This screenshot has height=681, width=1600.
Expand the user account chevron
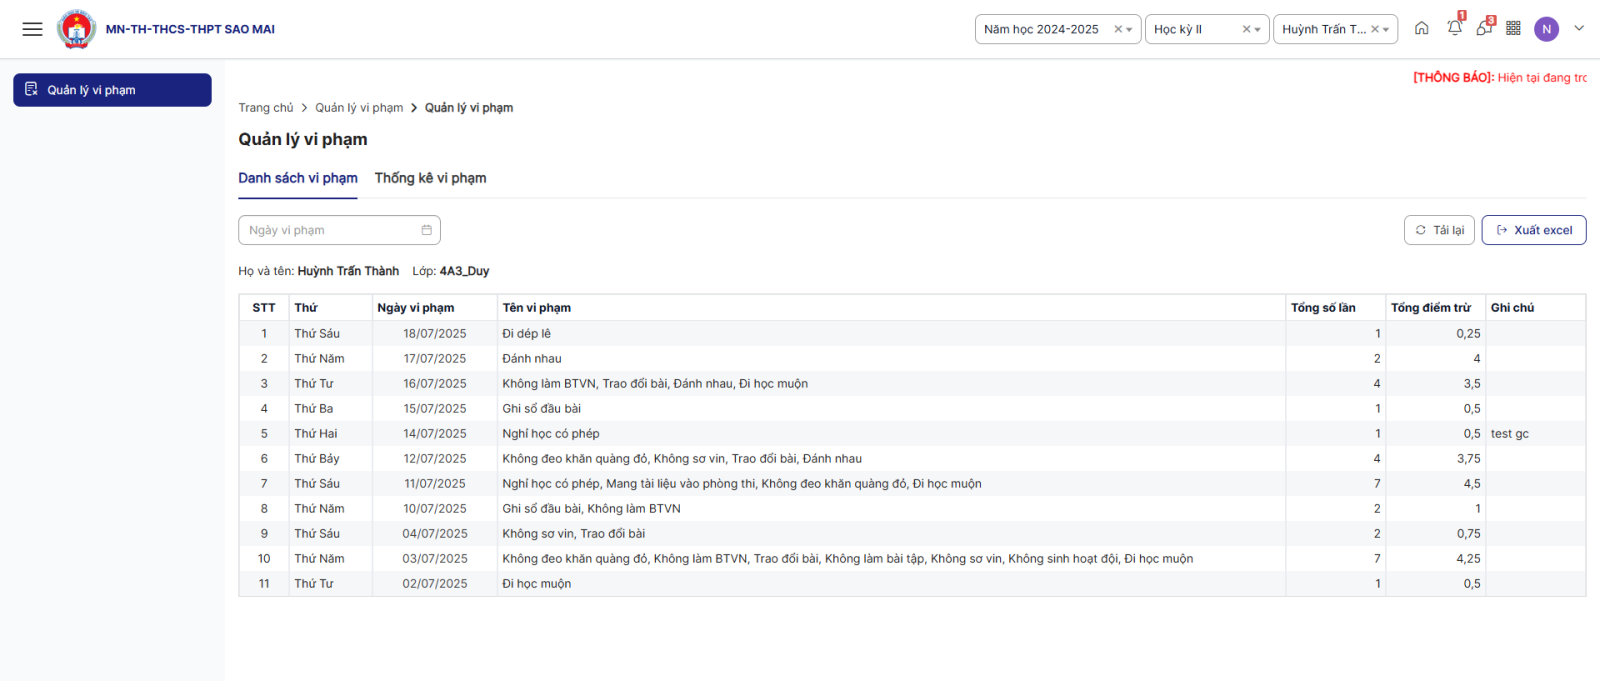click(x=1579, y=29)
